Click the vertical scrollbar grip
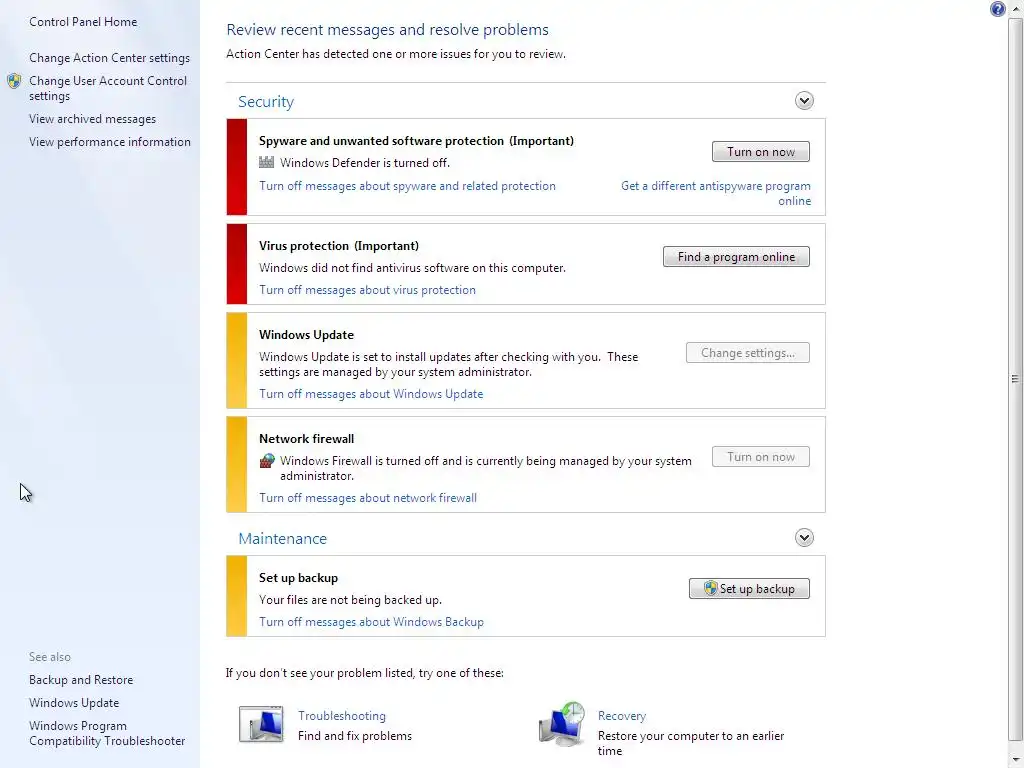Image resolution: width=1024 pixels, height=768 pixels. point(1015,379)
